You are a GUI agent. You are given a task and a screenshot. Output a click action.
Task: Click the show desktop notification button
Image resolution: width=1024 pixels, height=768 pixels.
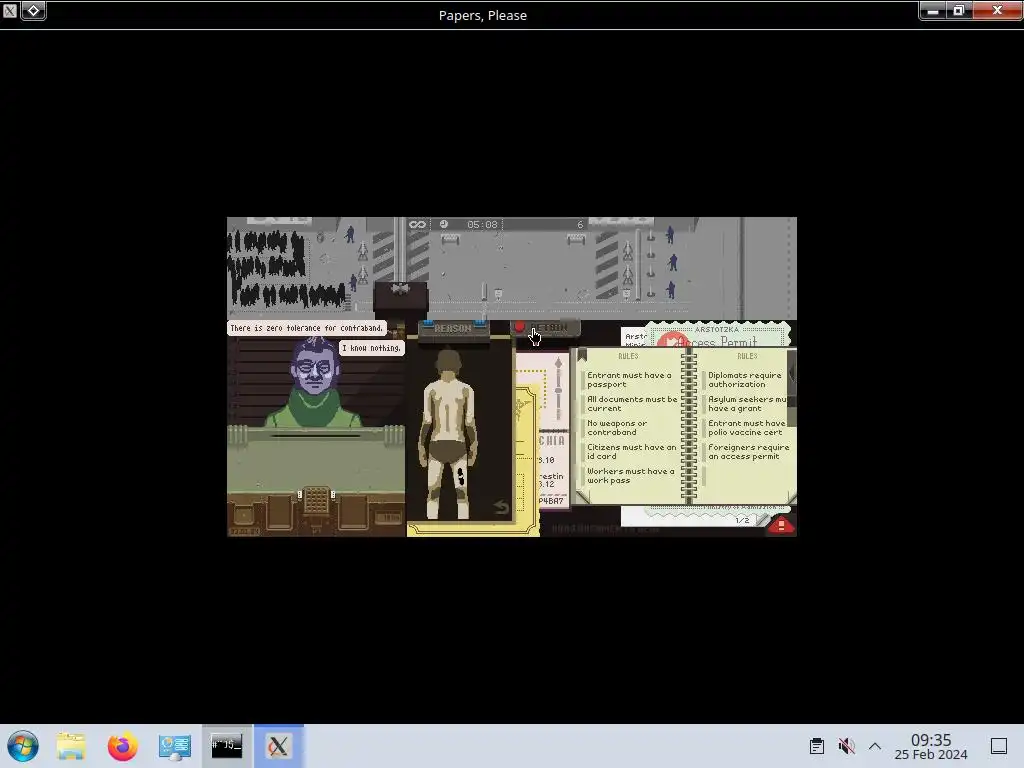[x=999, y=746]
